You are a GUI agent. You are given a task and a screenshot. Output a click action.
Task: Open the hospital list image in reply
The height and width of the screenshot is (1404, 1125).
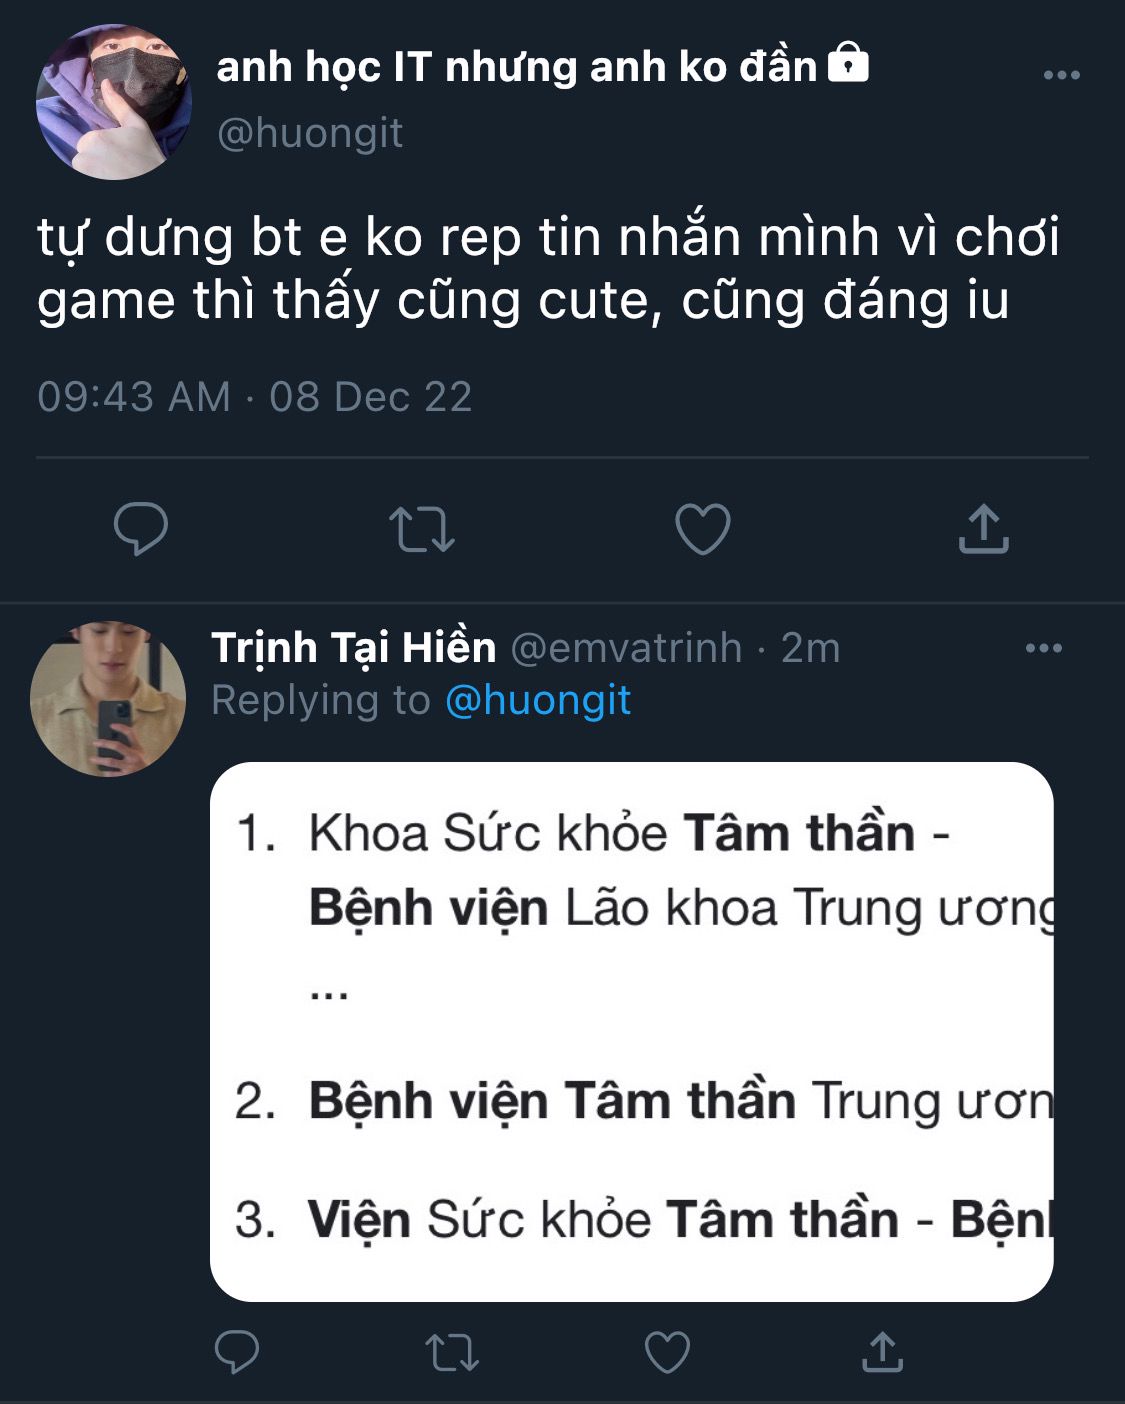point(631,1031)
